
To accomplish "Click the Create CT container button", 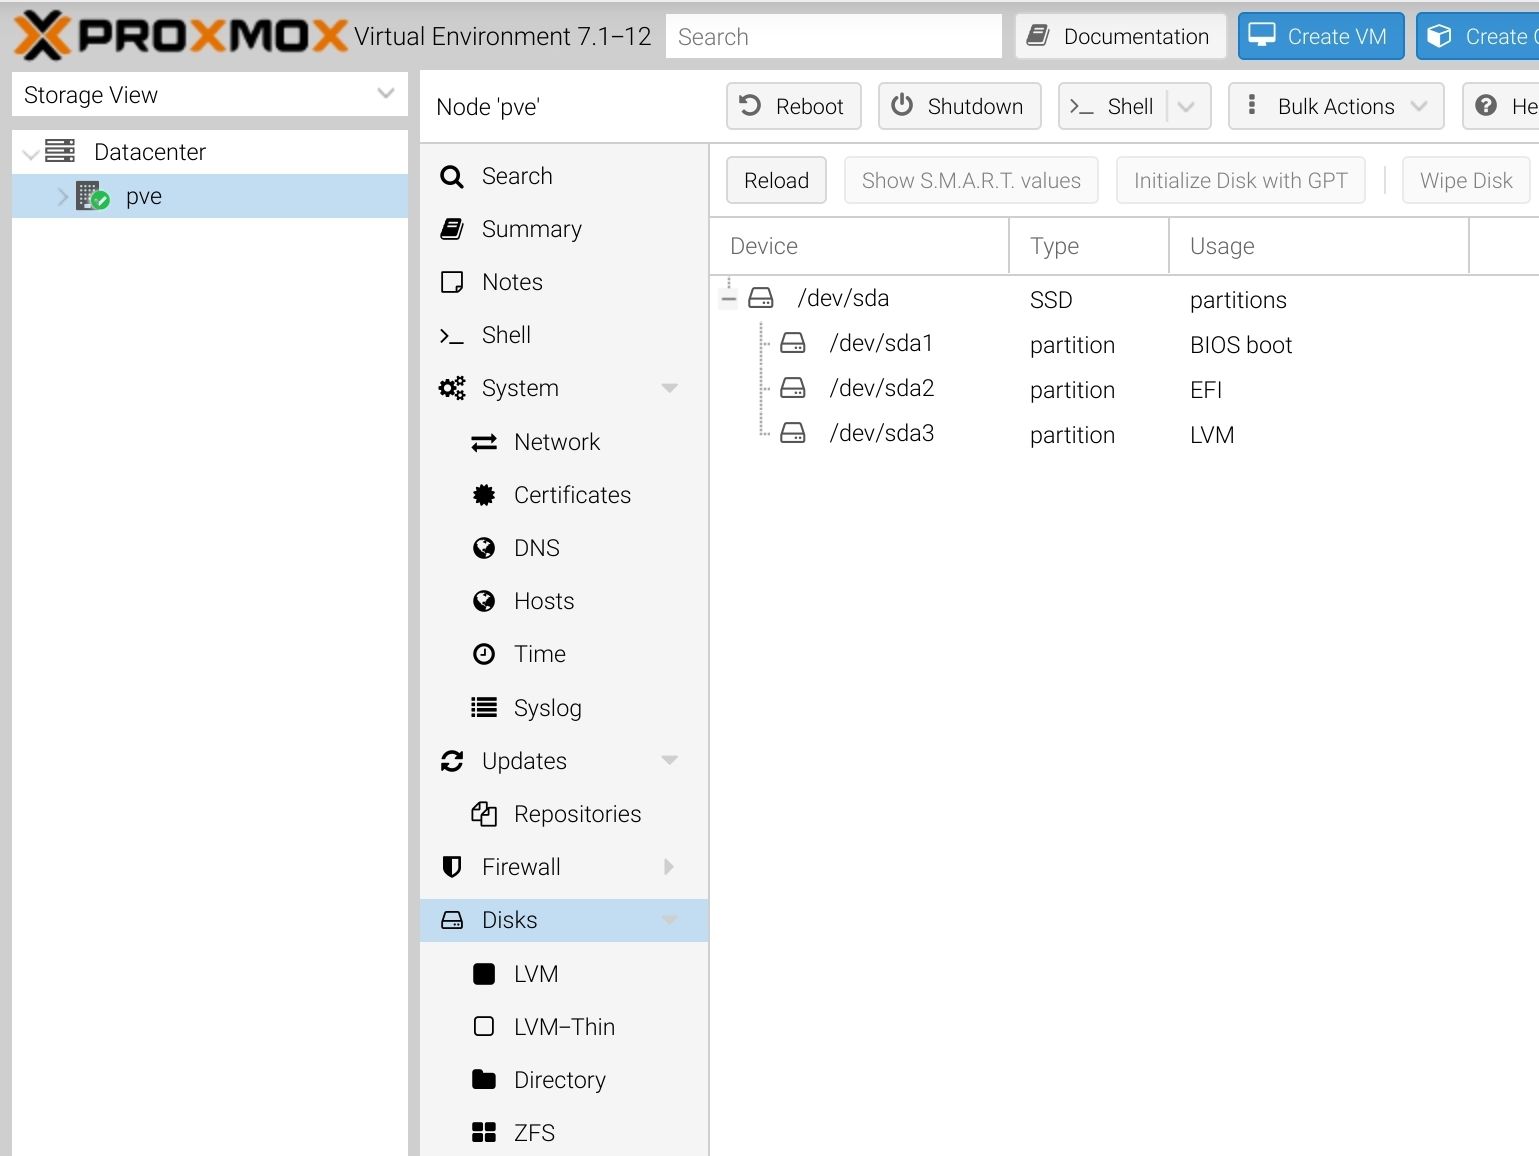I will 1478,36.
